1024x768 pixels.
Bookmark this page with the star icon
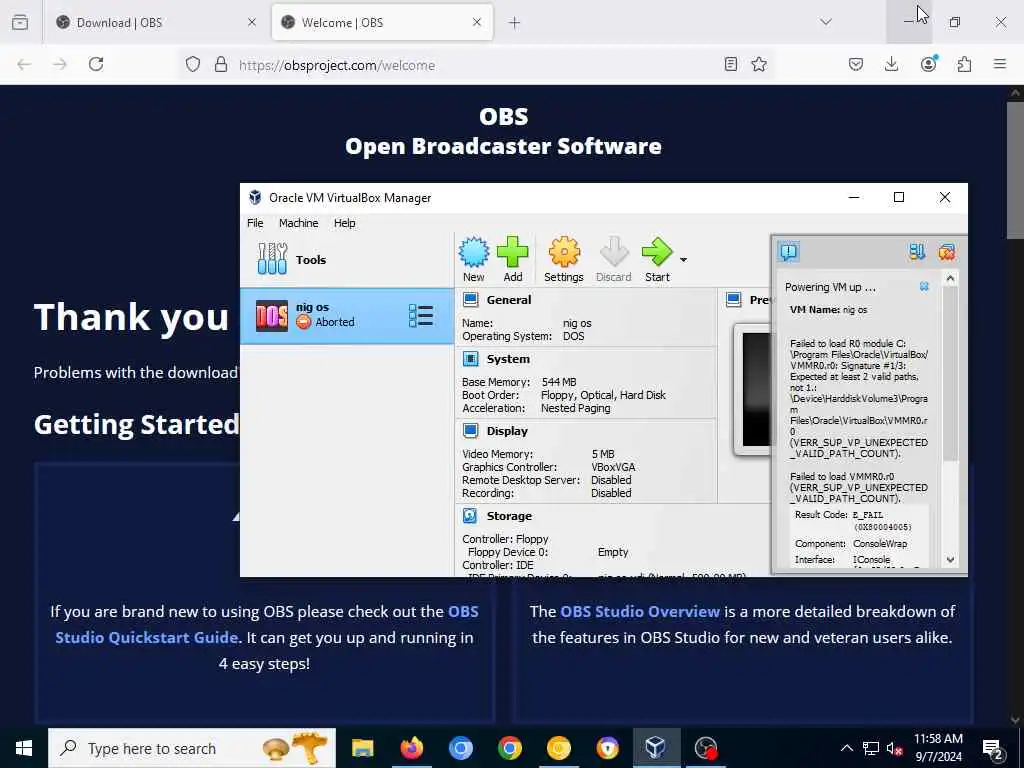759,64
